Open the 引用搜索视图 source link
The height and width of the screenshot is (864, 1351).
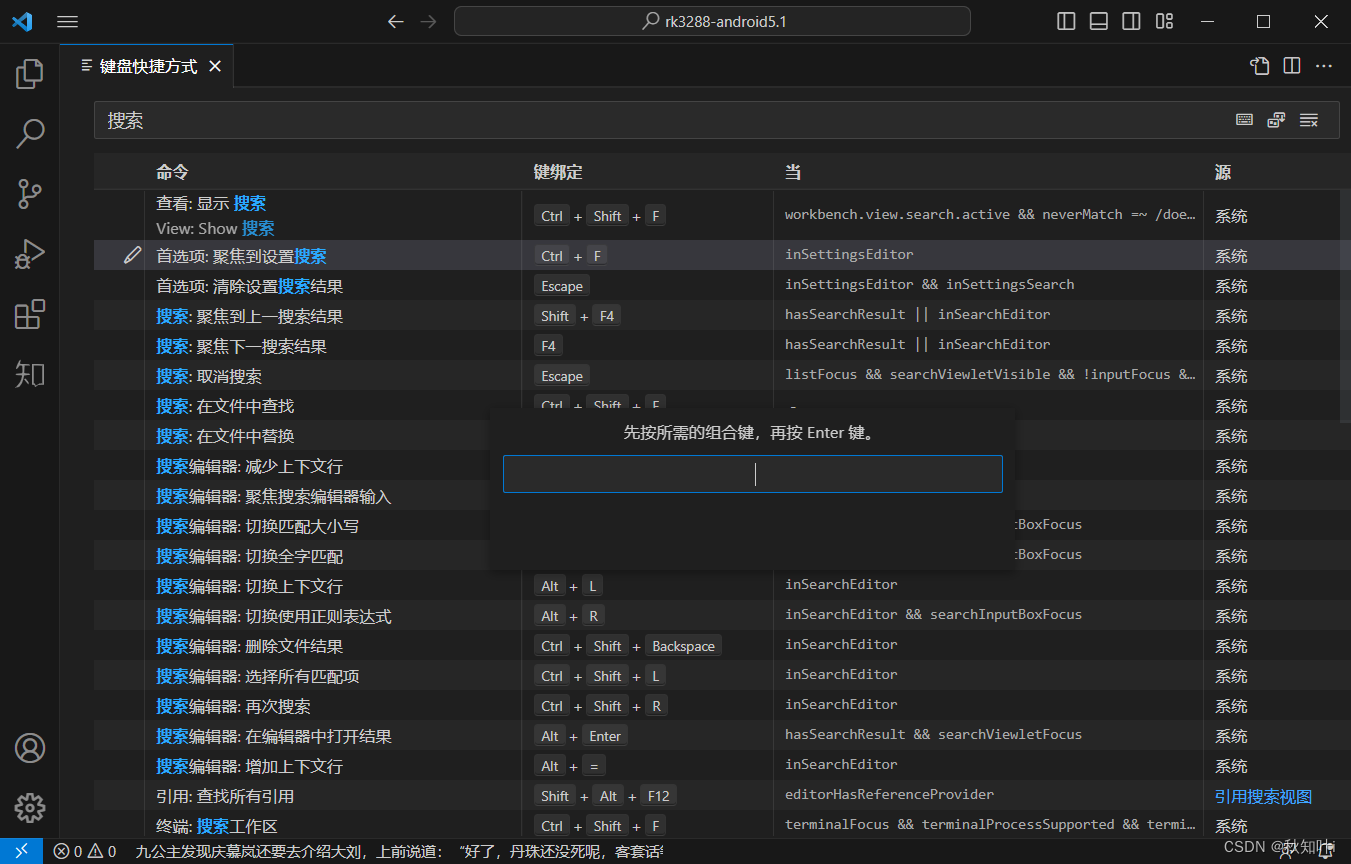tap(1263, 796)
